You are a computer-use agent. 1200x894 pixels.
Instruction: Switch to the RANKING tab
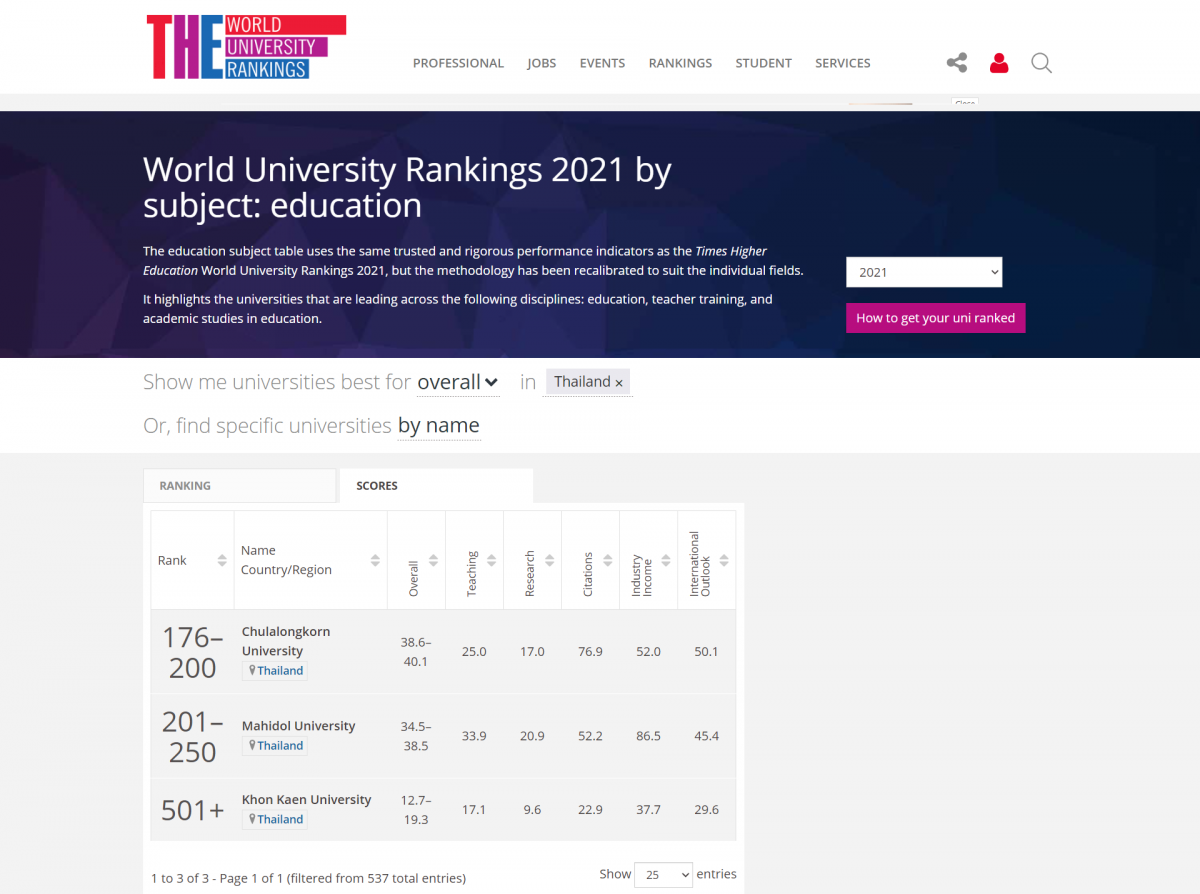[x=240, y=485]
